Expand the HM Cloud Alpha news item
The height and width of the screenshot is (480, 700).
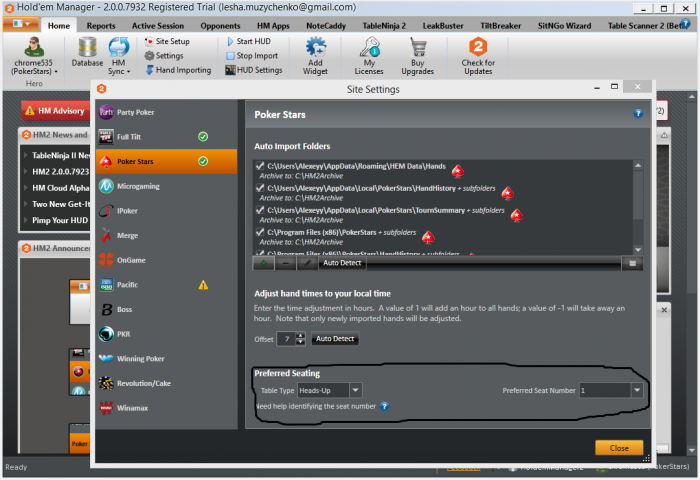25,188
